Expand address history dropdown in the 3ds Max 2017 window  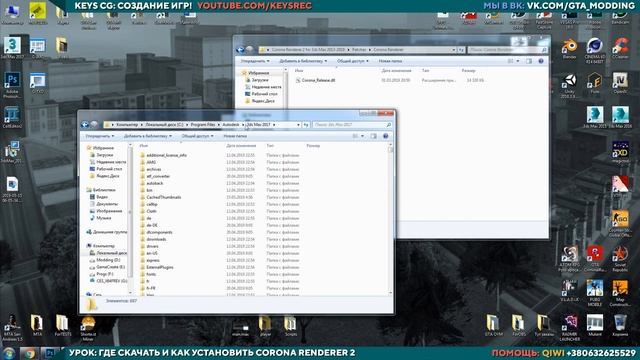[298, 124]
